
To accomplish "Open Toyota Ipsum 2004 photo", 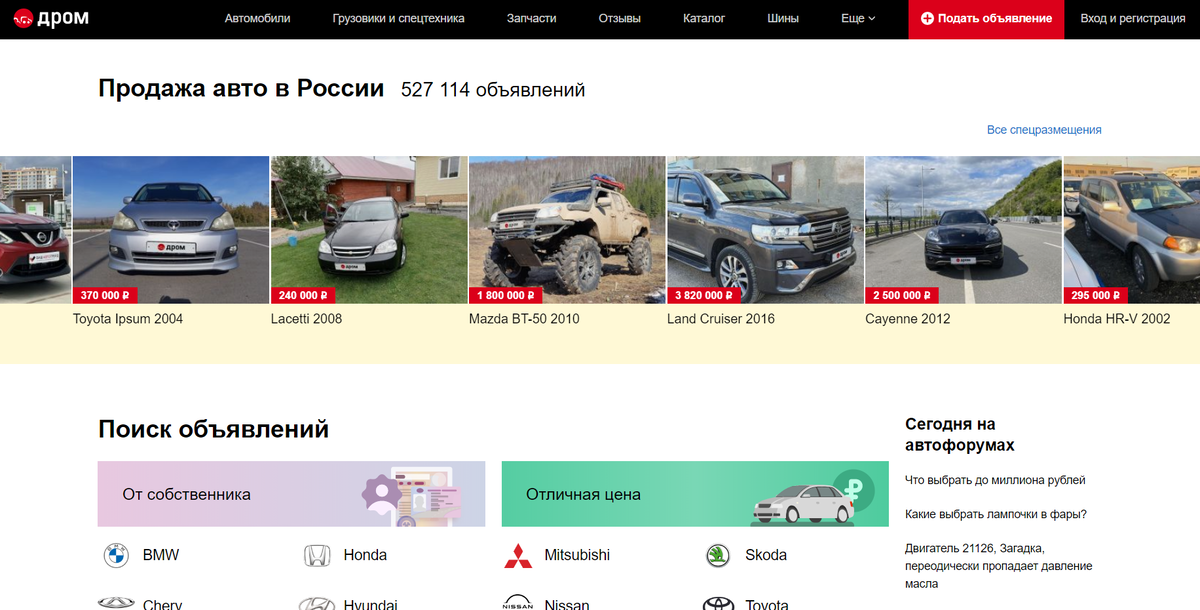I will [x=171, y=230].
